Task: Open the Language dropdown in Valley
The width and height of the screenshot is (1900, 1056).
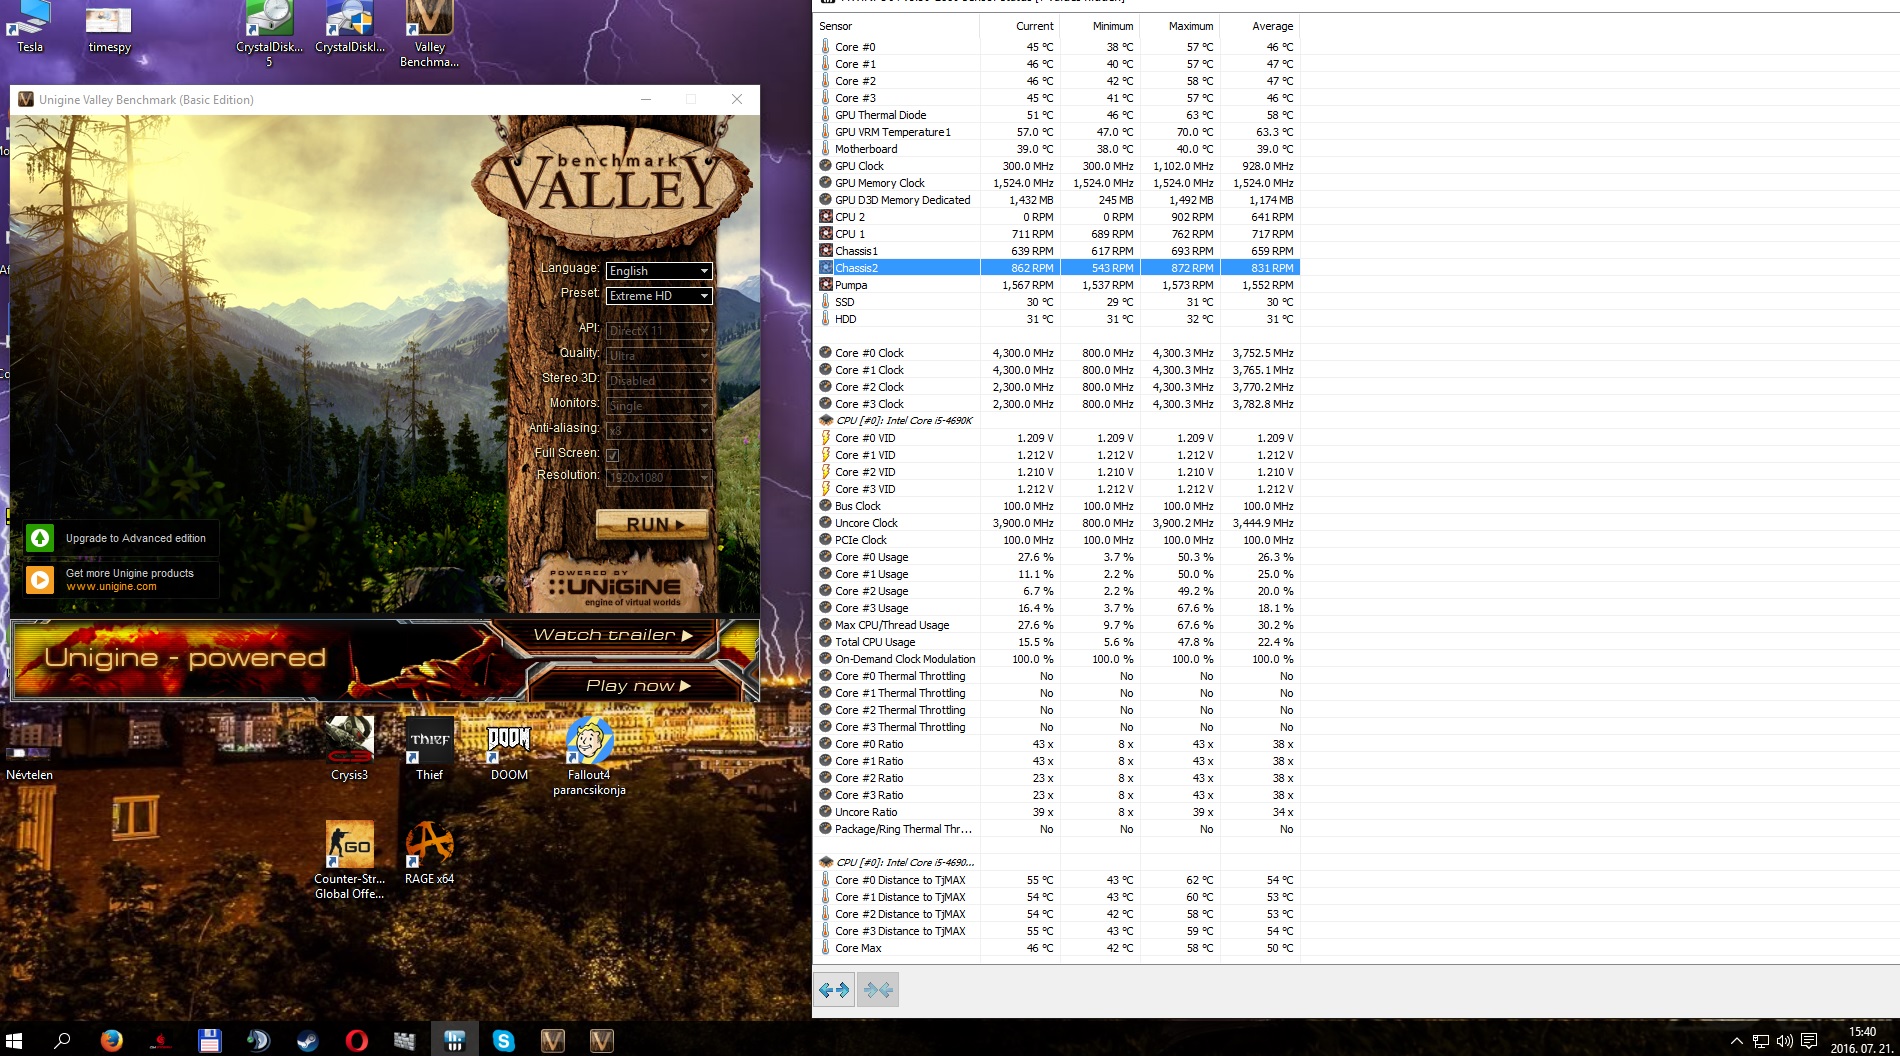Action: click(x=659, y=271)
